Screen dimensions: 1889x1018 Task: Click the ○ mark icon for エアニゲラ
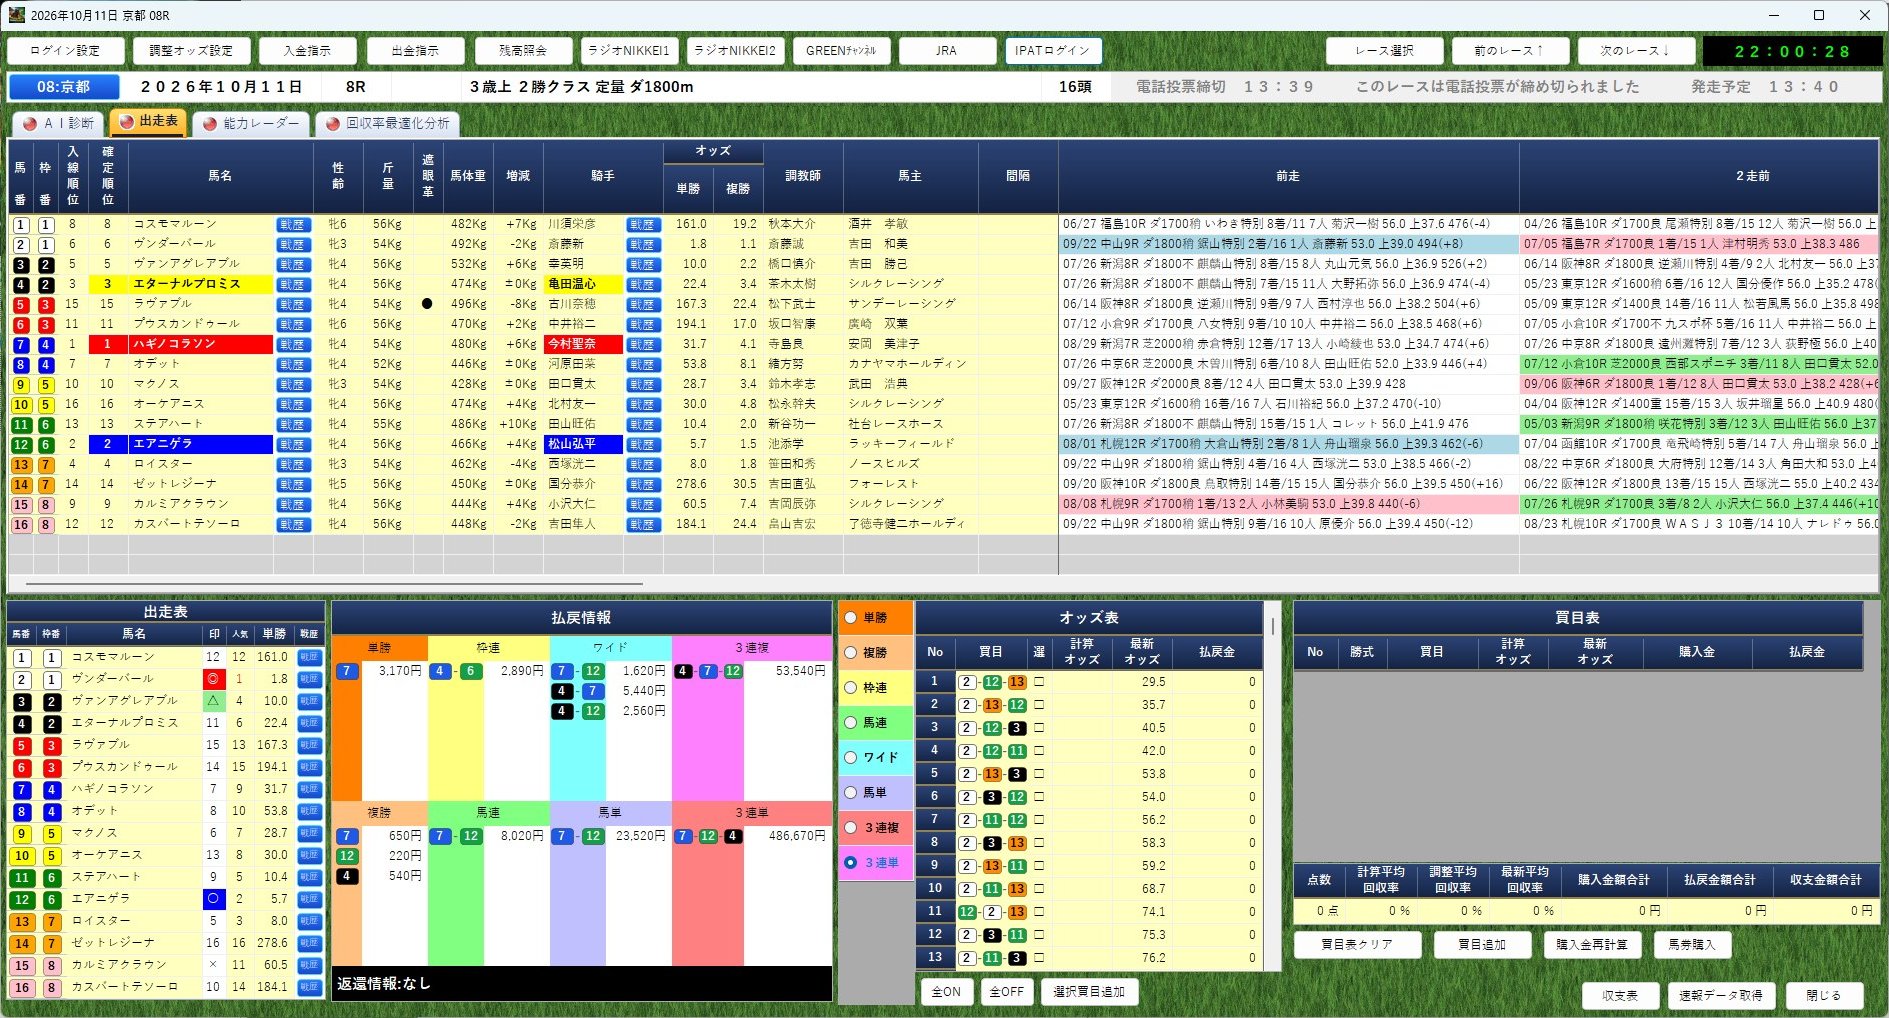click(x=213, y=899)
